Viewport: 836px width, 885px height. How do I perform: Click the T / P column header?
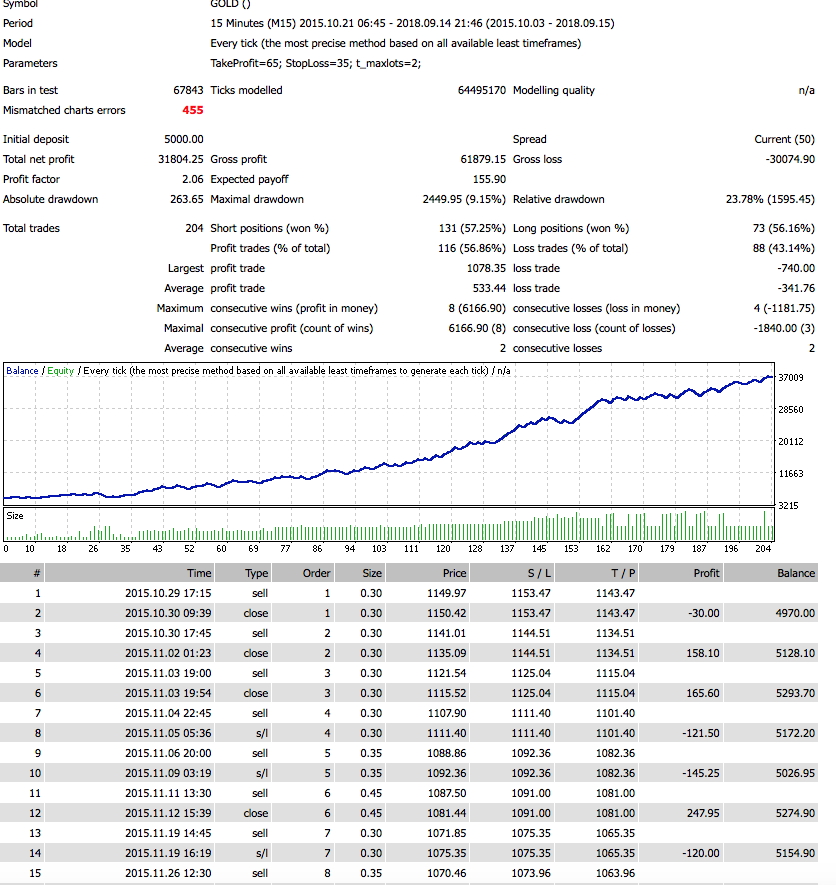coord(596,573)
